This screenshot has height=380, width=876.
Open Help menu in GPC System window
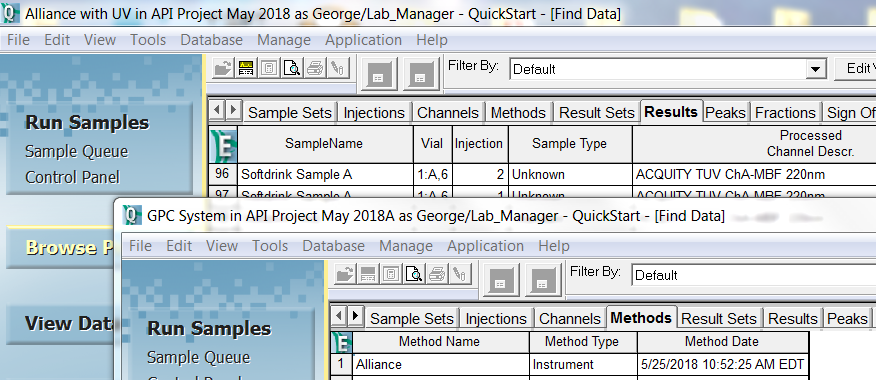tap(554, 245)
